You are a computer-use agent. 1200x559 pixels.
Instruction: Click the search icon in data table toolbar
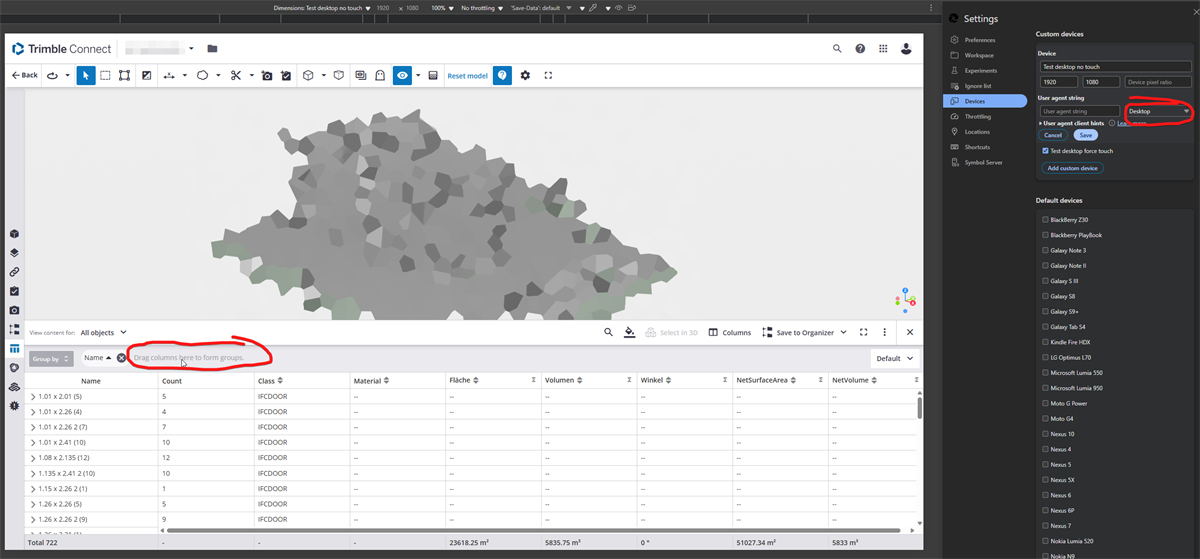tap(608, 332)
